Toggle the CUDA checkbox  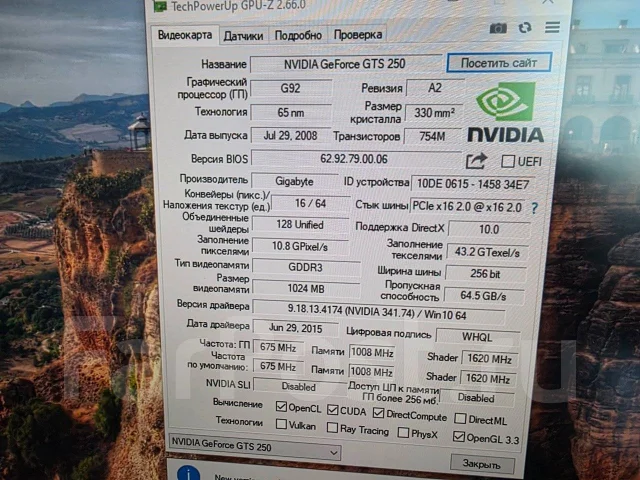333,410
